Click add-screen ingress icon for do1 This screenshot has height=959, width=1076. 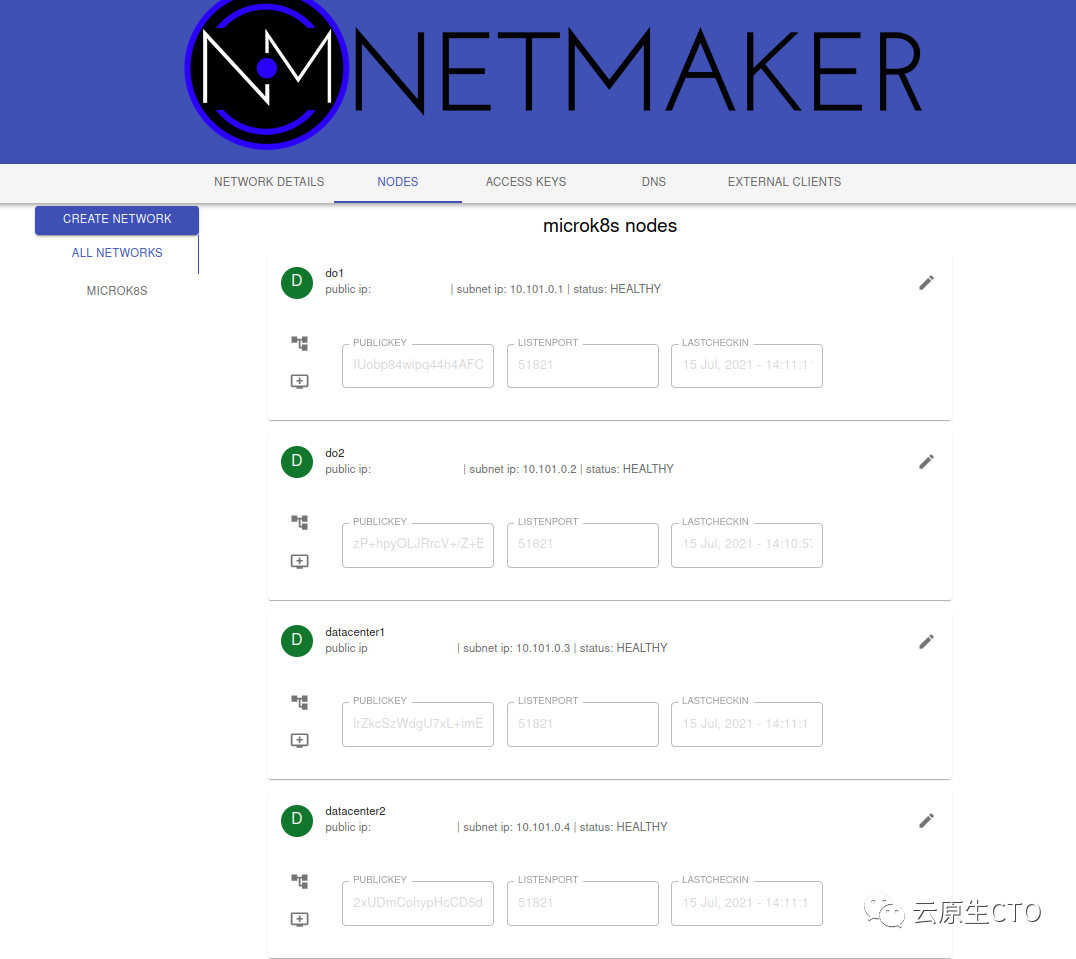(x=299, y=381)
